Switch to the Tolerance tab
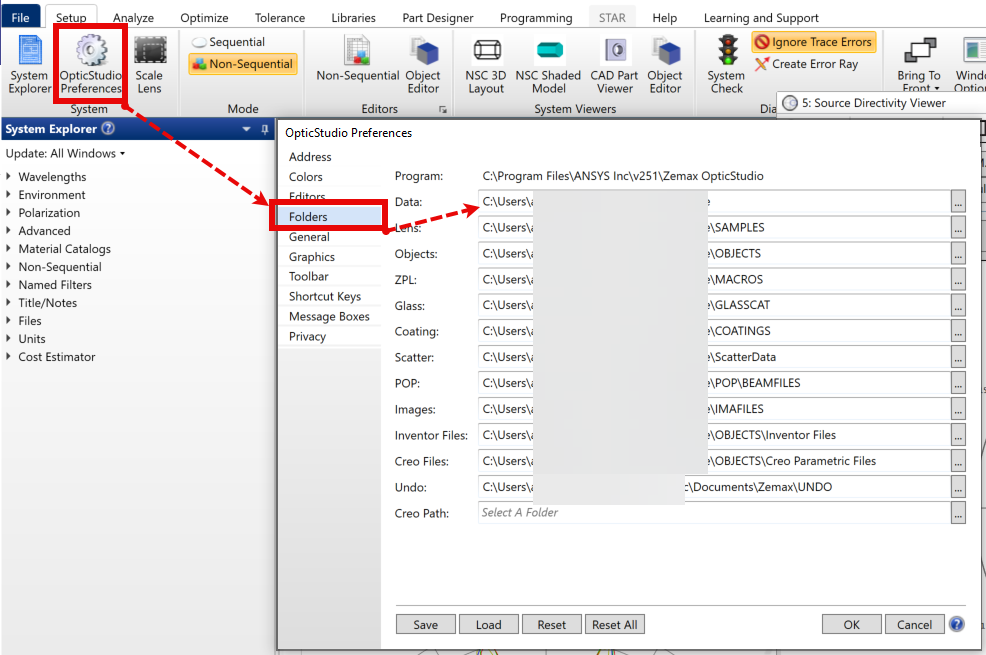 (280, 18)
